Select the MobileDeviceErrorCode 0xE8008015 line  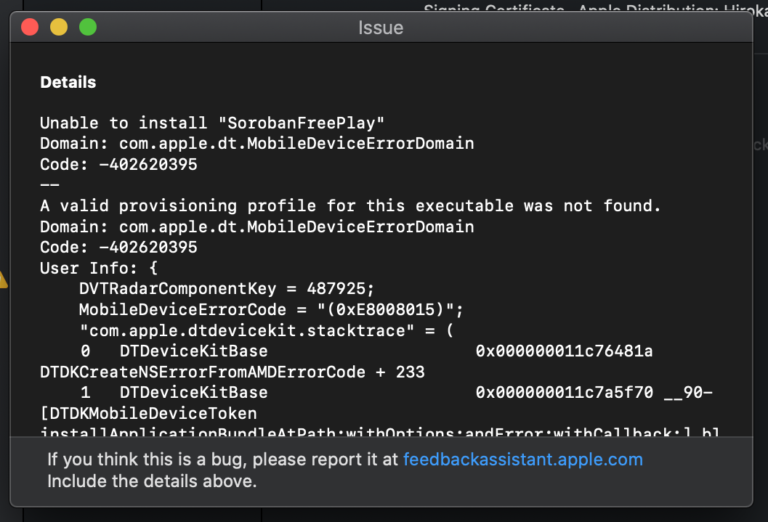[271, 310]
